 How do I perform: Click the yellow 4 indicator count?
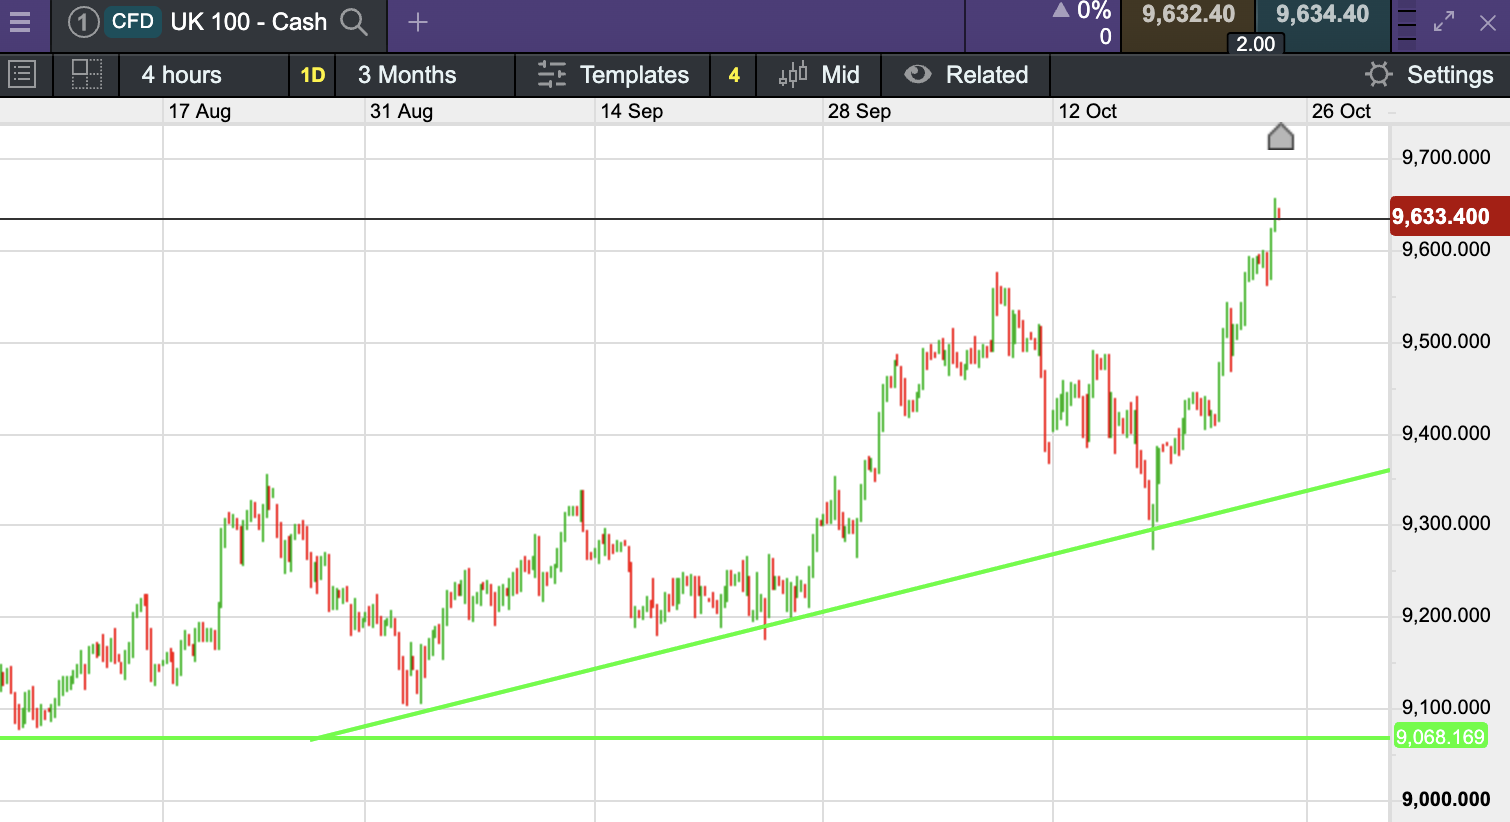click(734, 75)
